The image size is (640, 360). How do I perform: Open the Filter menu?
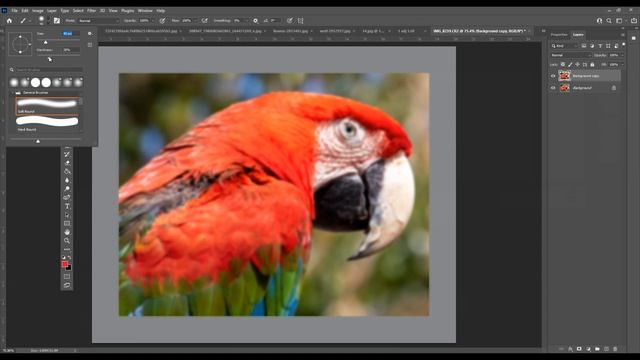(x=91, y=11)
